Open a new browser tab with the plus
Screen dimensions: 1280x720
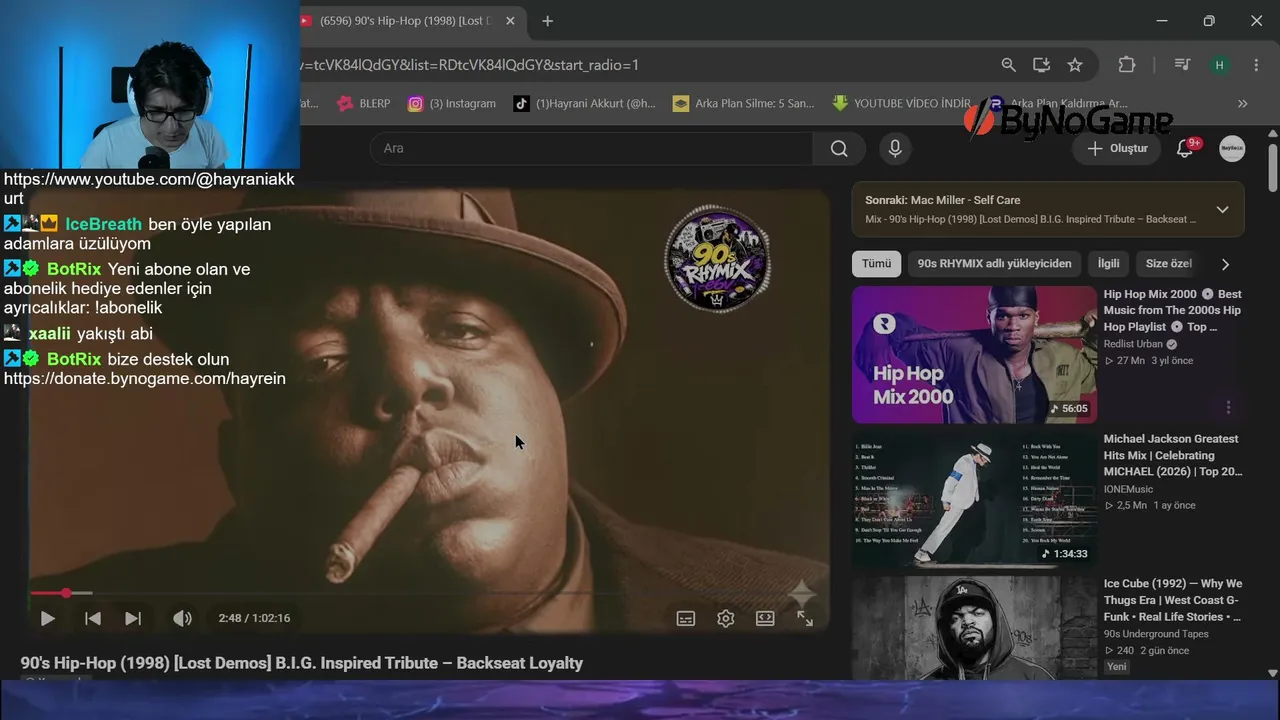(x=547, y=21)
